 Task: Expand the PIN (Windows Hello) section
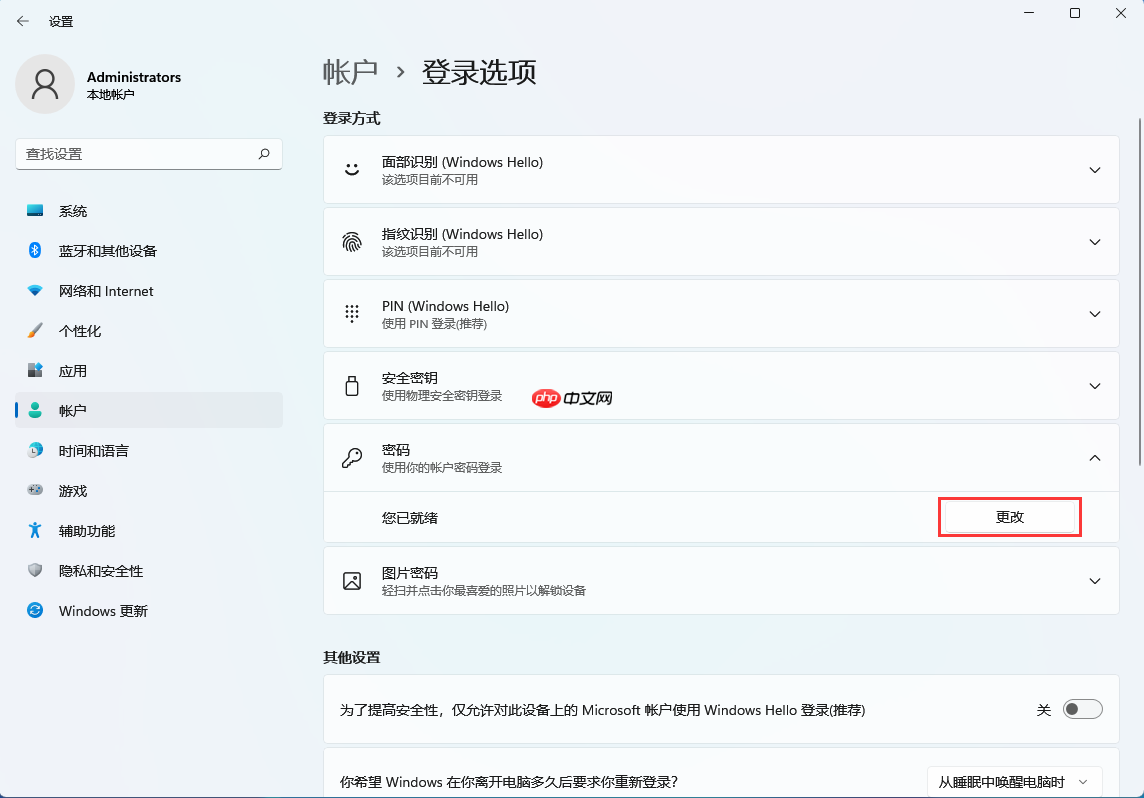click(1094, 313)
